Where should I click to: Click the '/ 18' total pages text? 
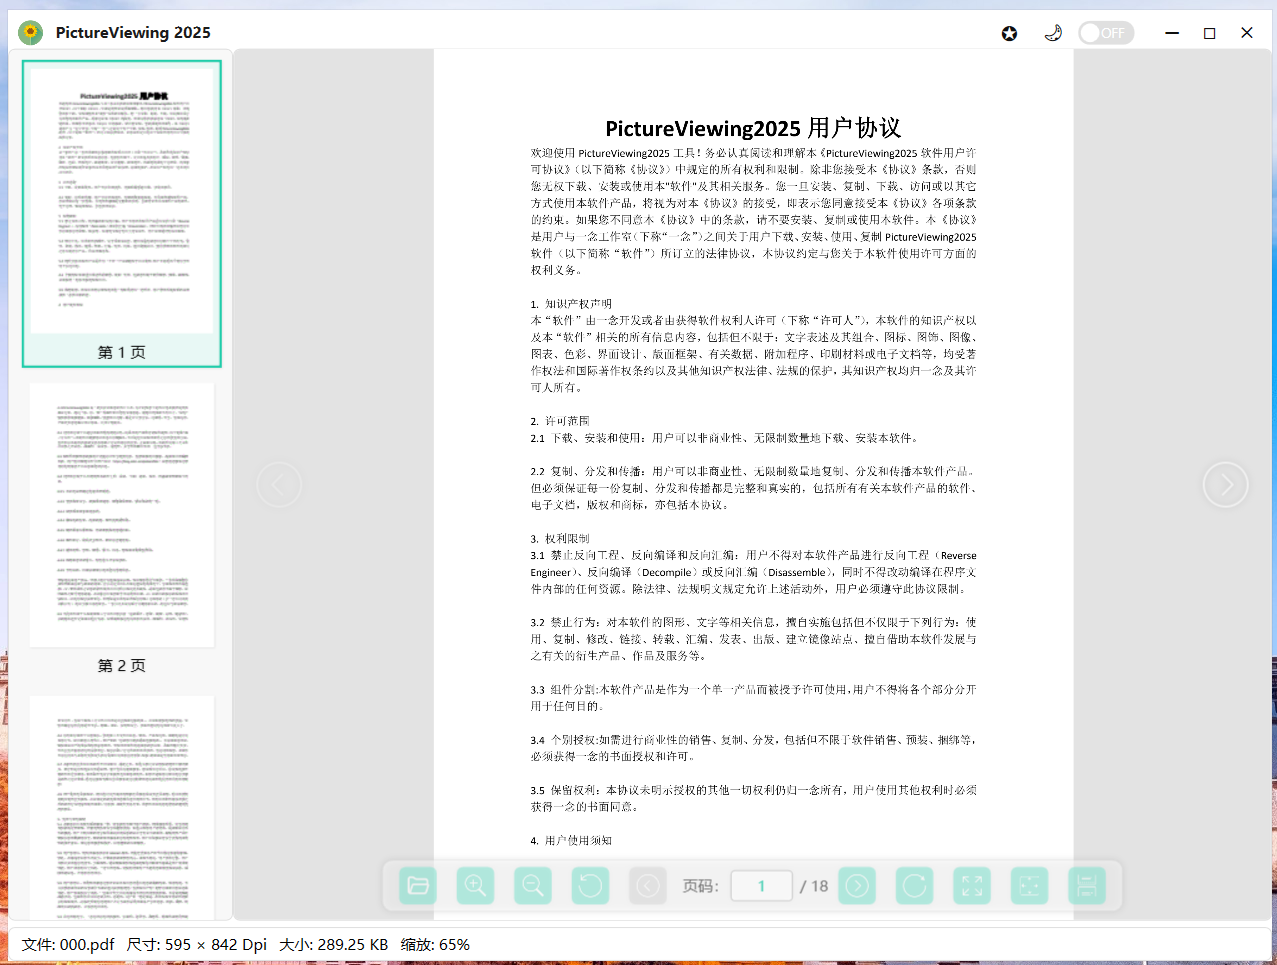pyautogui.click(x=814, y=886)
